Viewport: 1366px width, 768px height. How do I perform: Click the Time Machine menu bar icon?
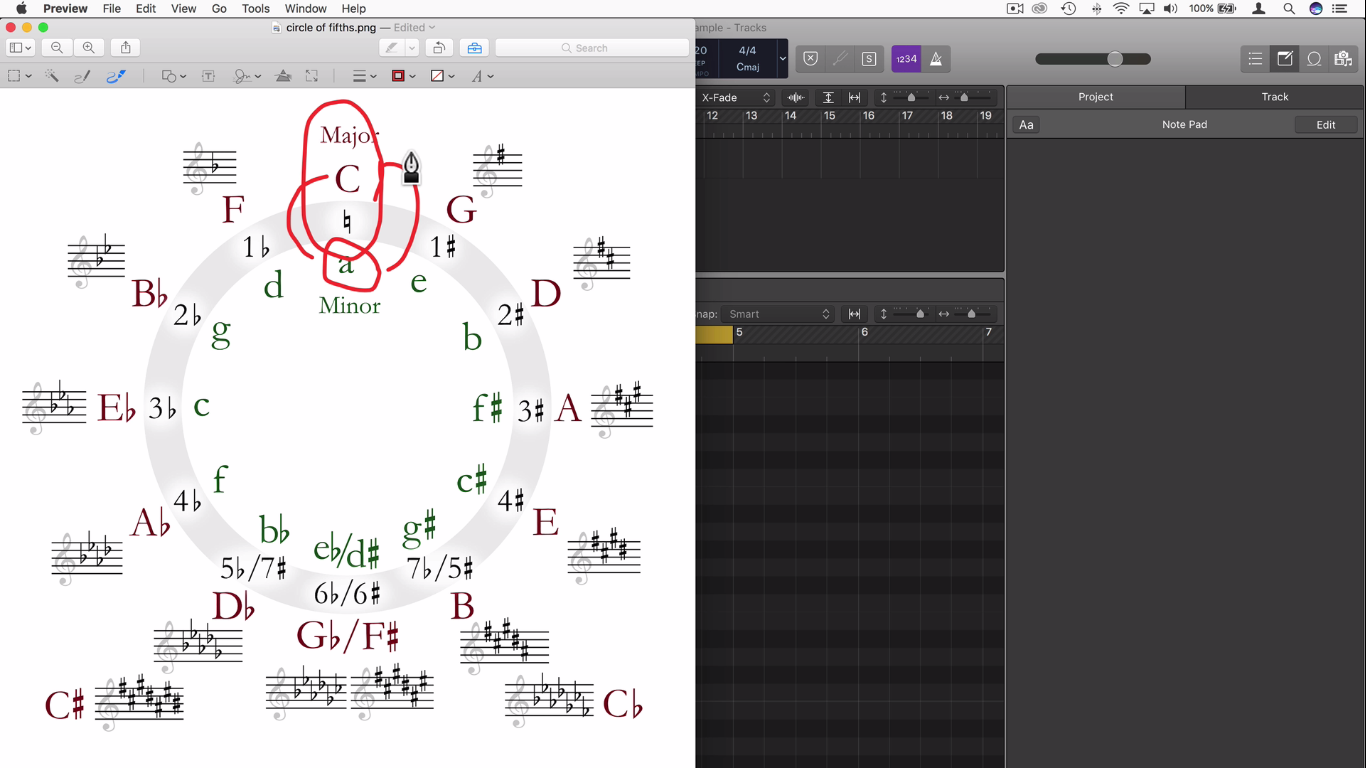[x=1069, y=8]
